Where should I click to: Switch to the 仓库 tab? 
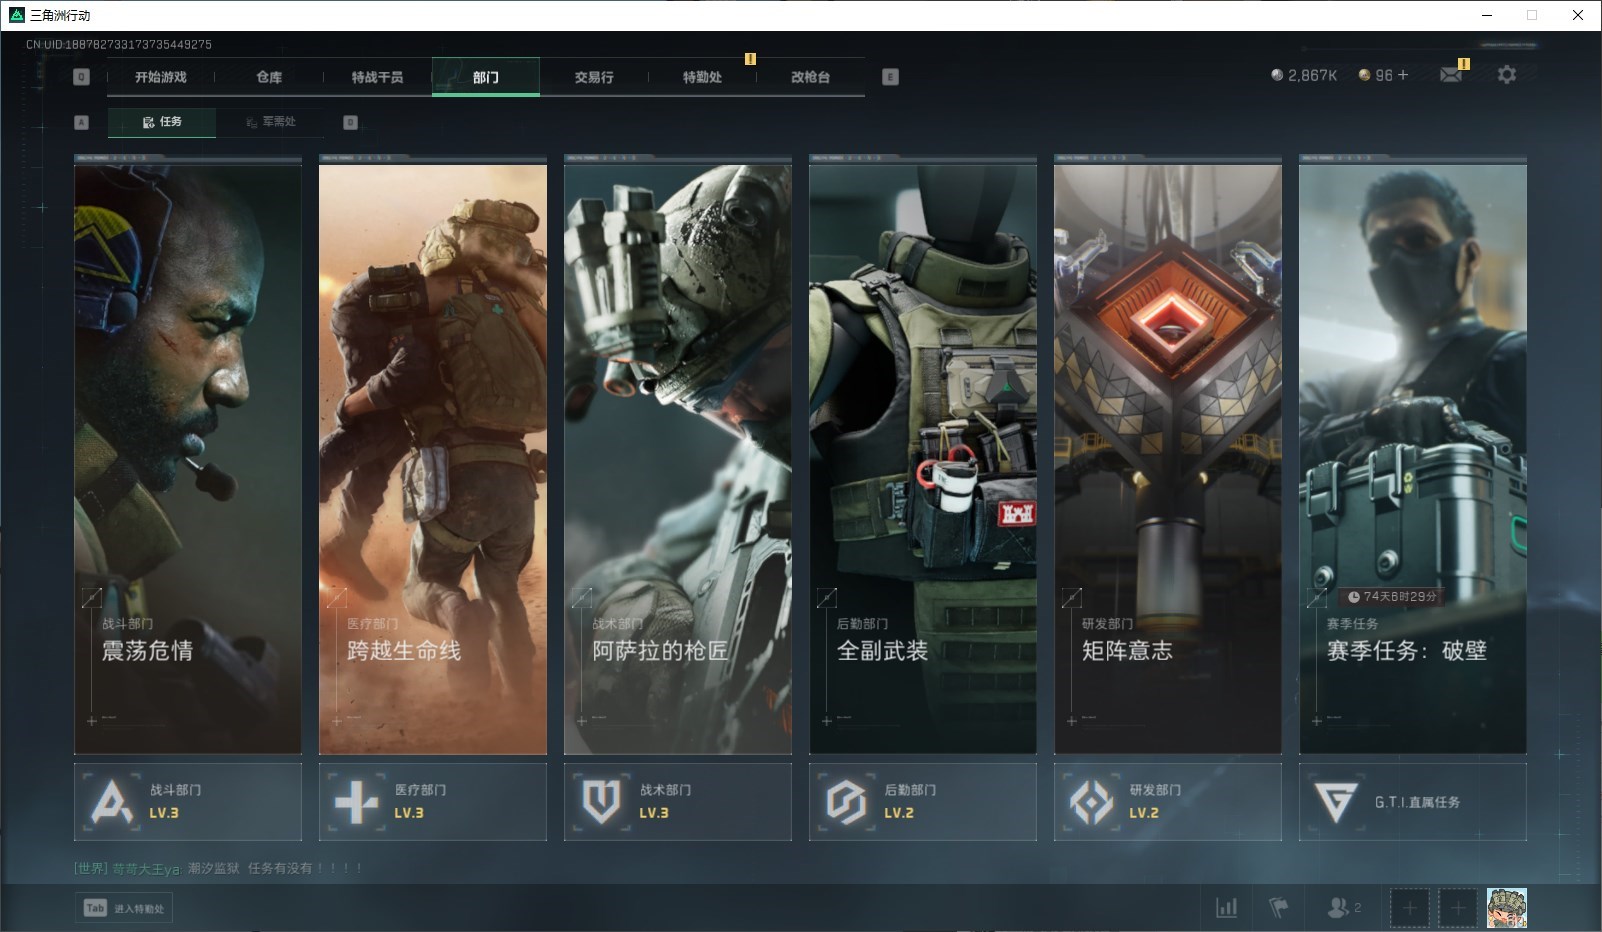269,77
